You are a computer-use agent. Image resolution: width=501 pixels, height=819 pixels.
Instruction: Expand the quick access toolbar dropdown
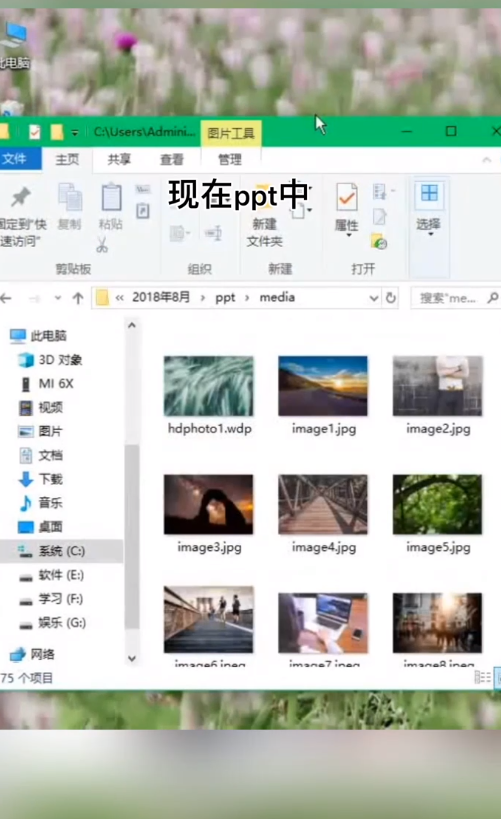(x=75, y=133)
